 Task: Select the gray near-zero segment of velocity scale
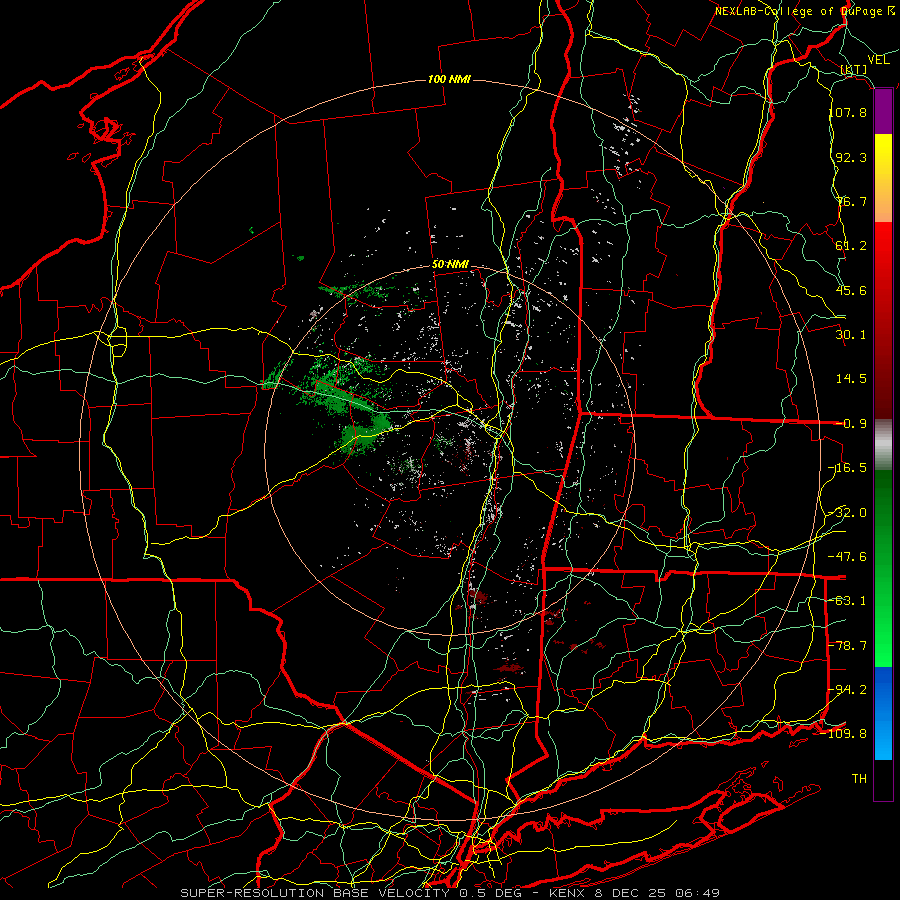(883, 445)
